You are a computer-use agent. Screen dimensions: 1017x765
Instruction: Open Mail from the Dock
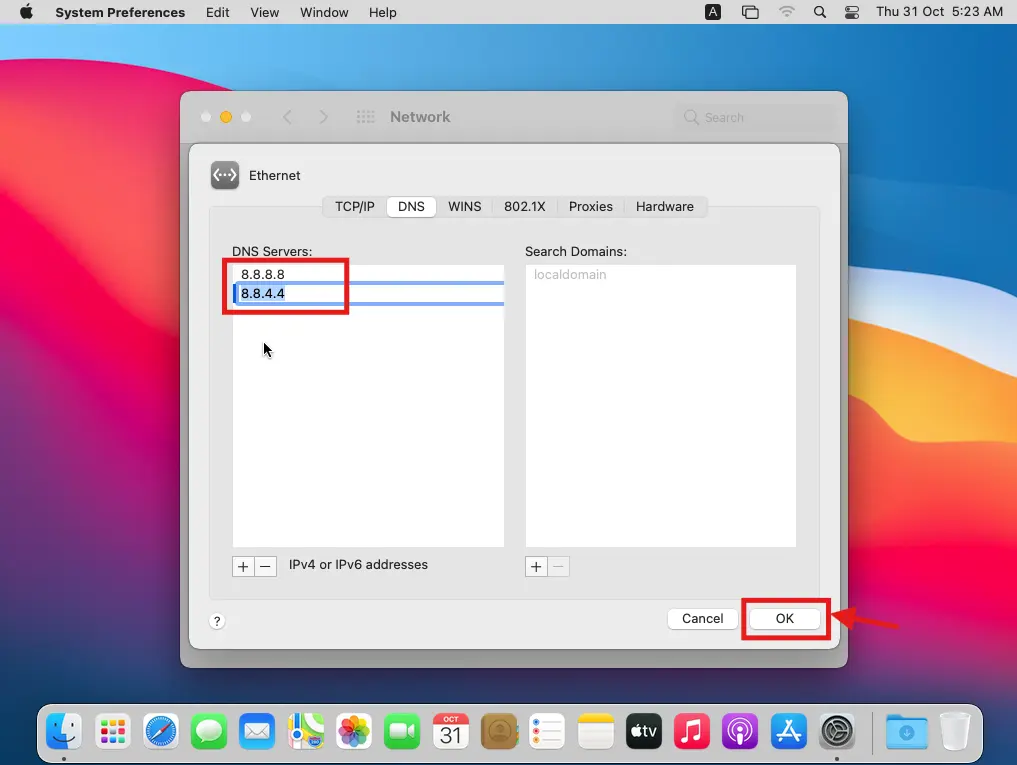257,731
